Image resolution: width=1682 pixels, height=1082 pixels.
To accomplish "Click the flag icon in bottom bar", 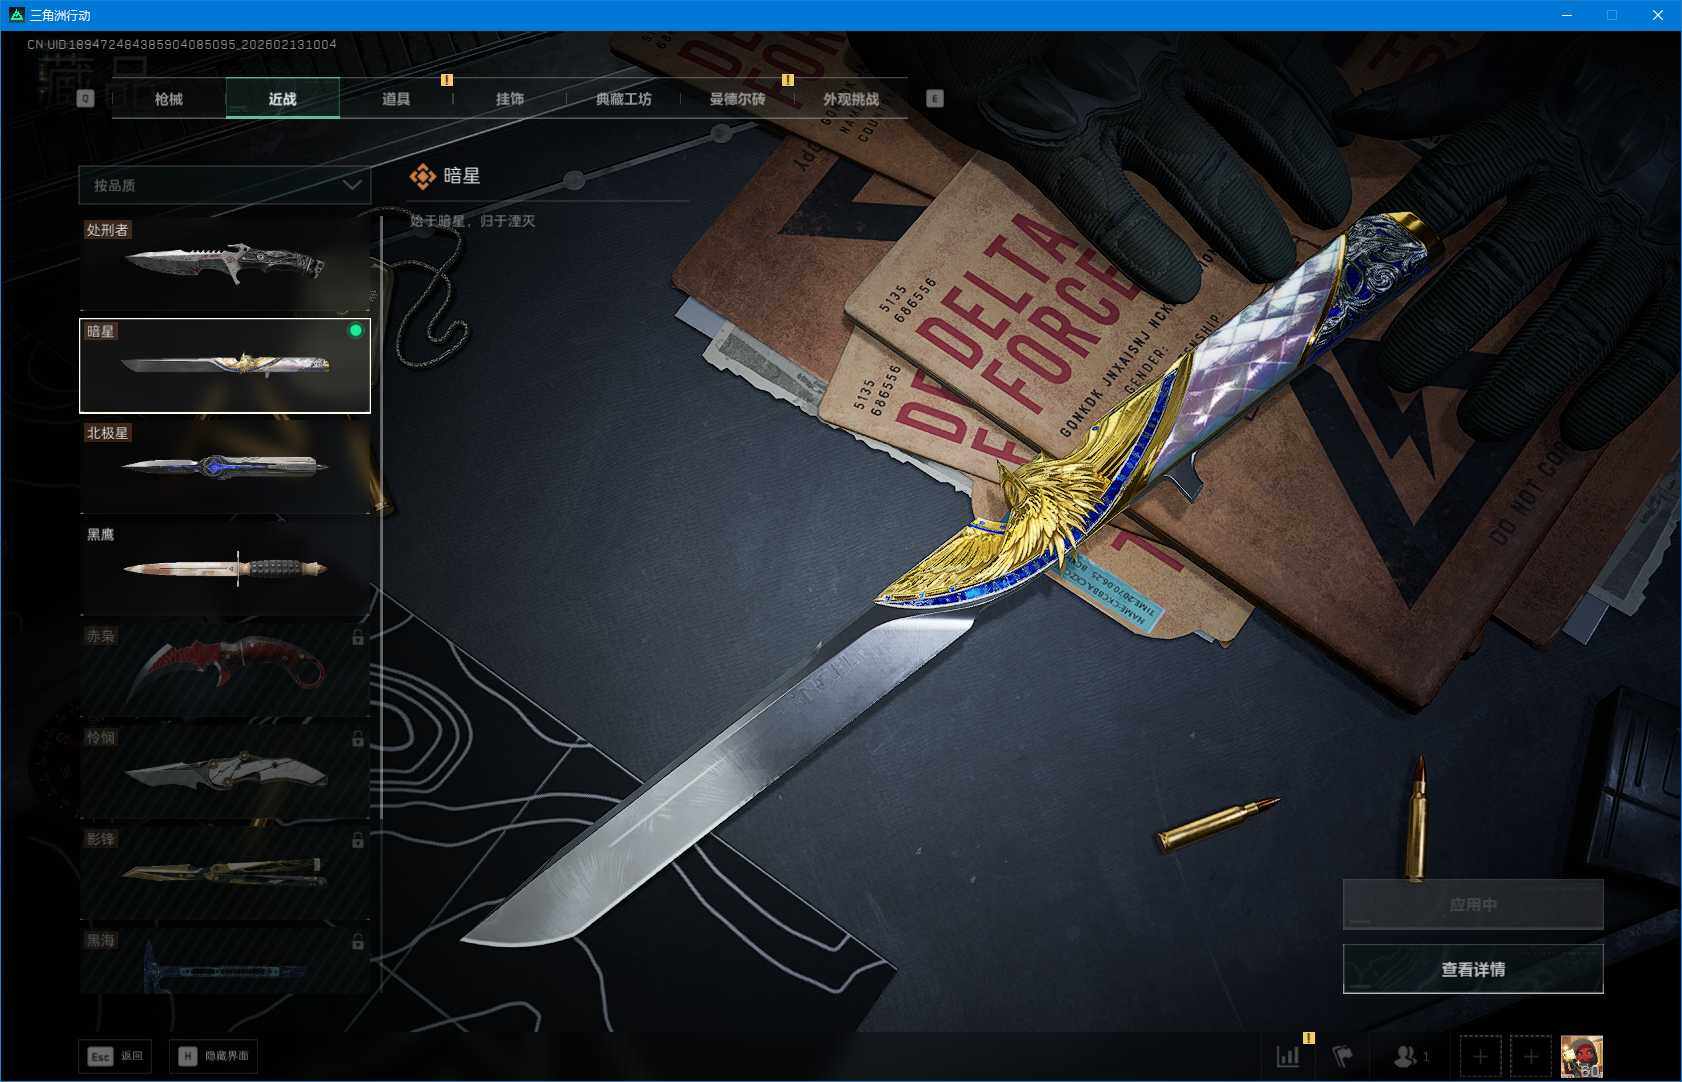I will [x=1343, y=1056].
